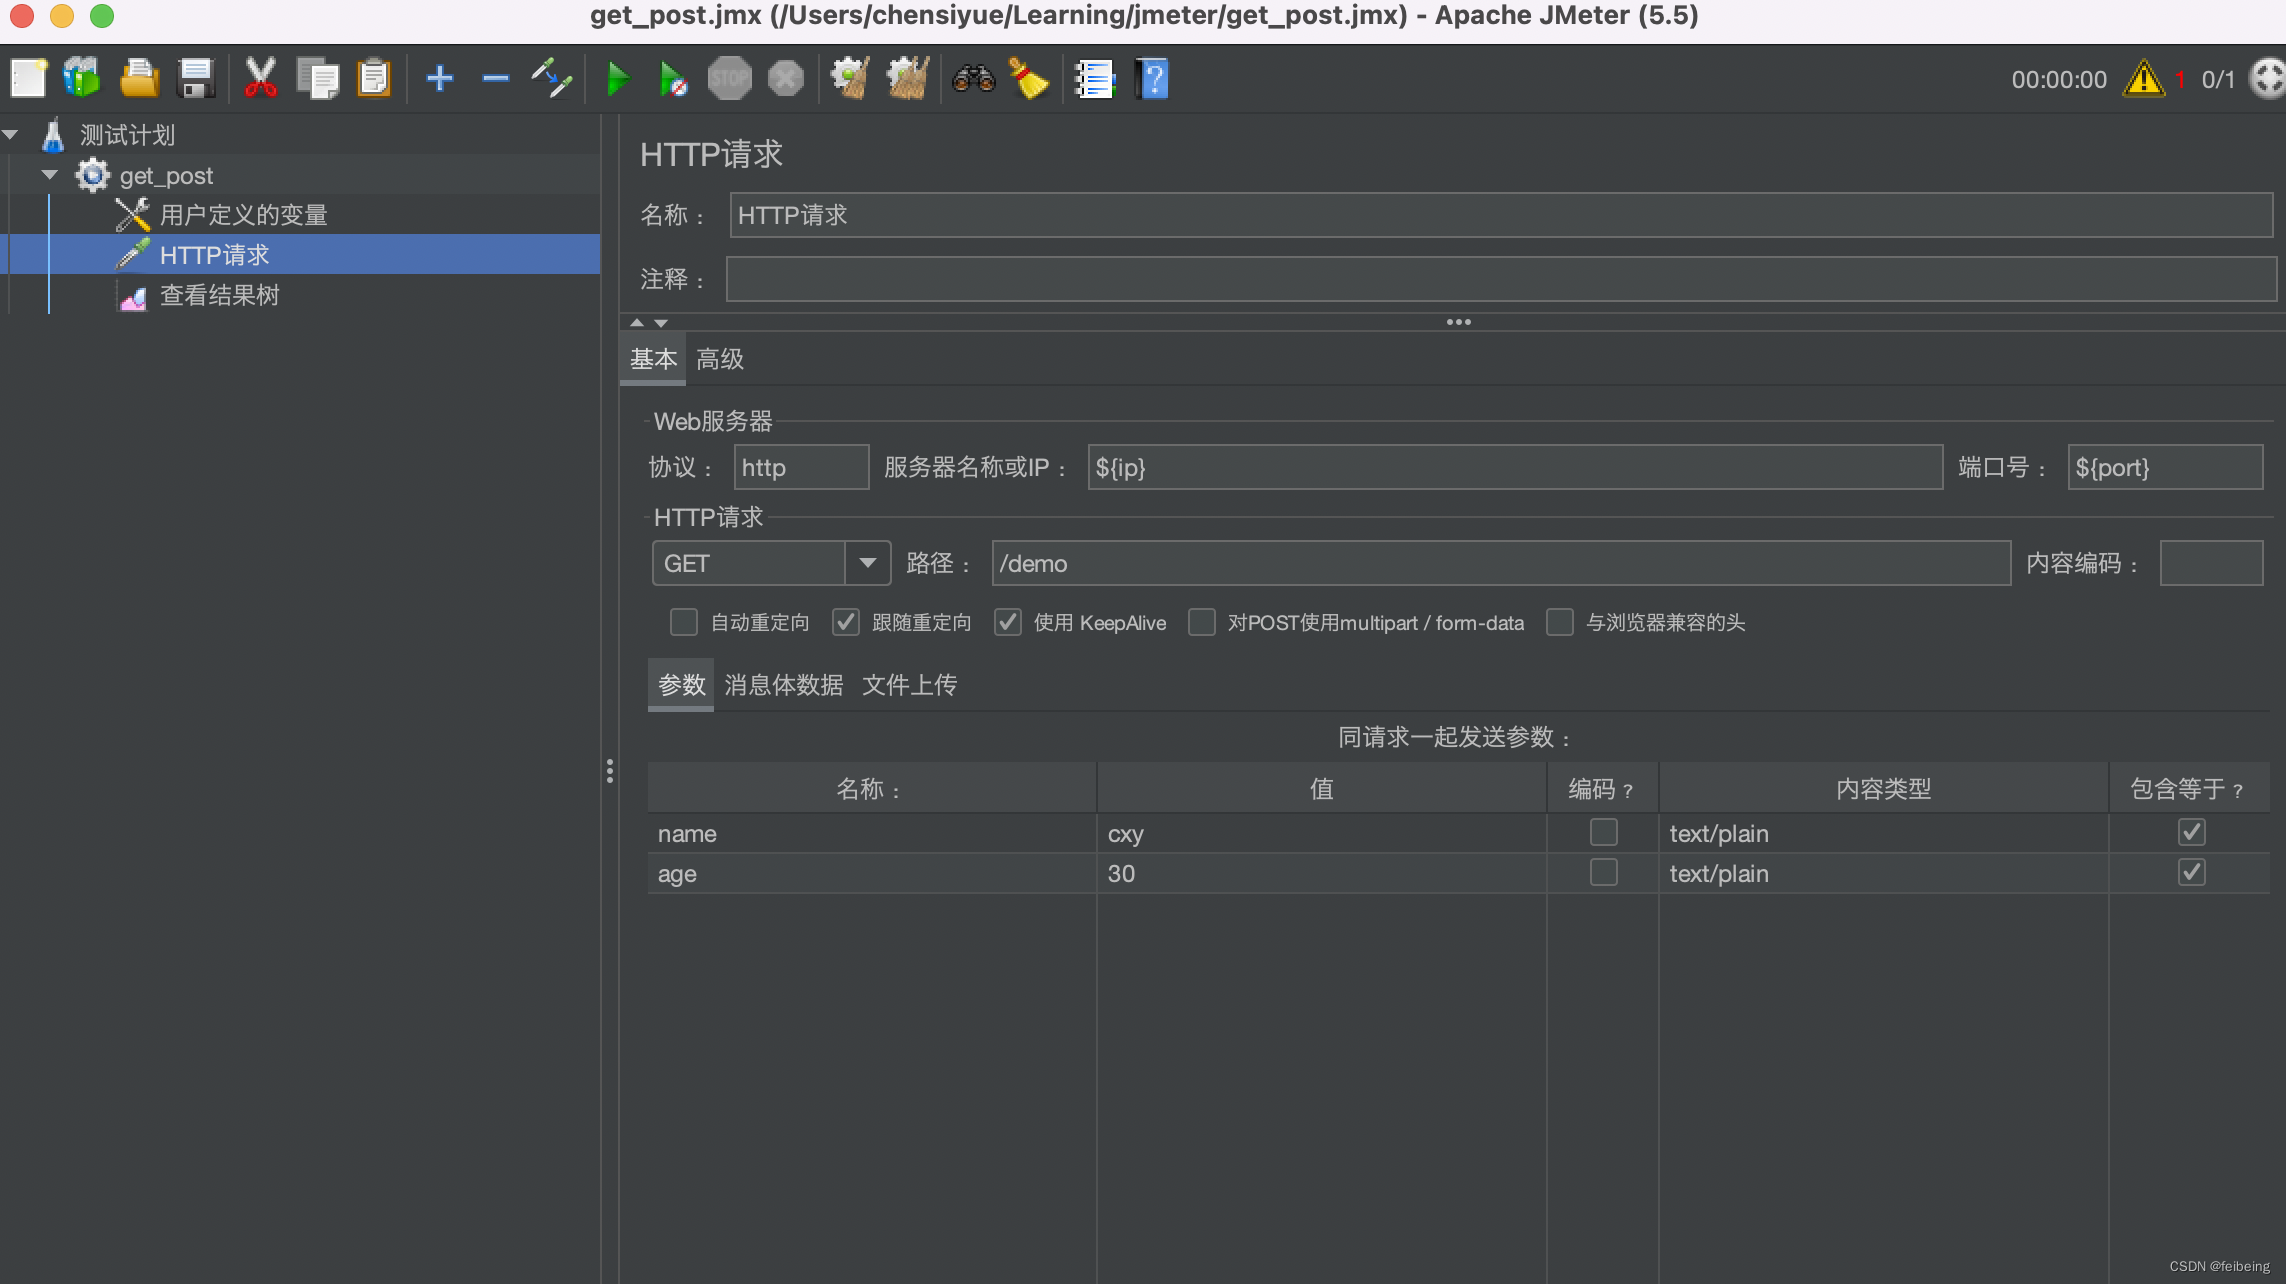This screenshot has width=2286, height=1284.
Task: Check 编码 box for name row
Action: point(1604,832)
